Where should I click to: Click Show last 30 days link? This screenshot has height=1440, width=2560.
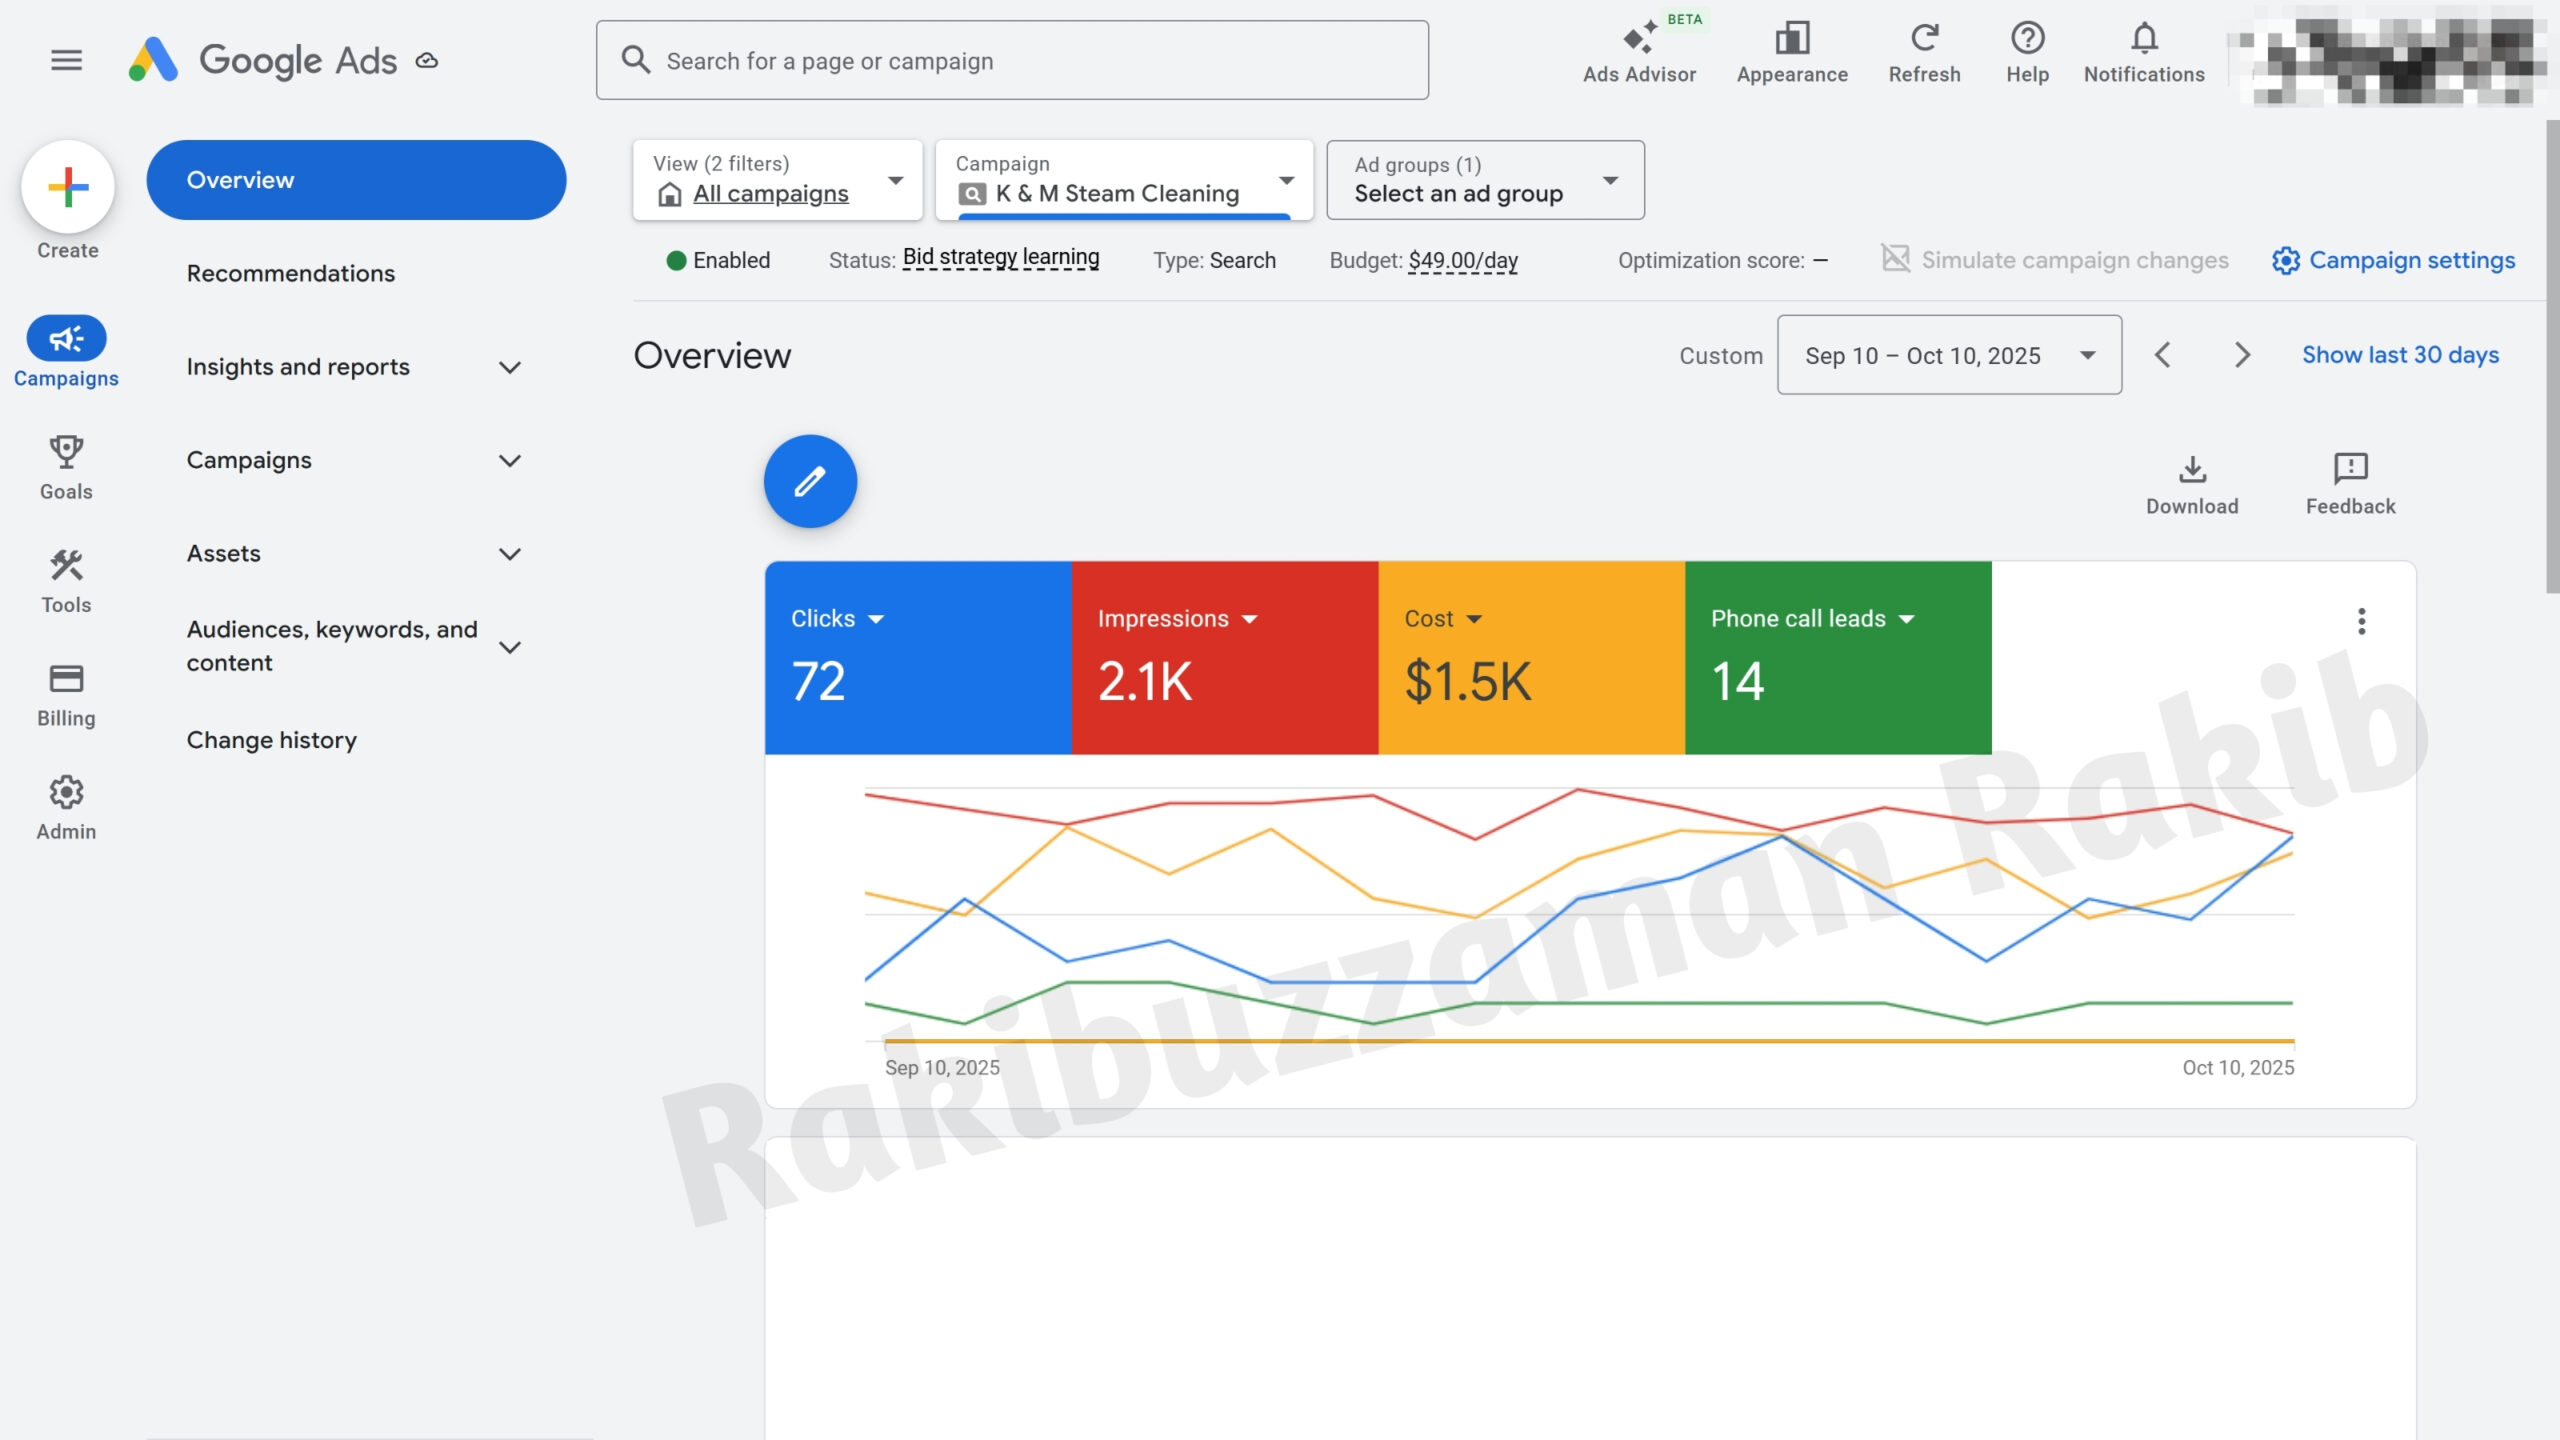2400,355
